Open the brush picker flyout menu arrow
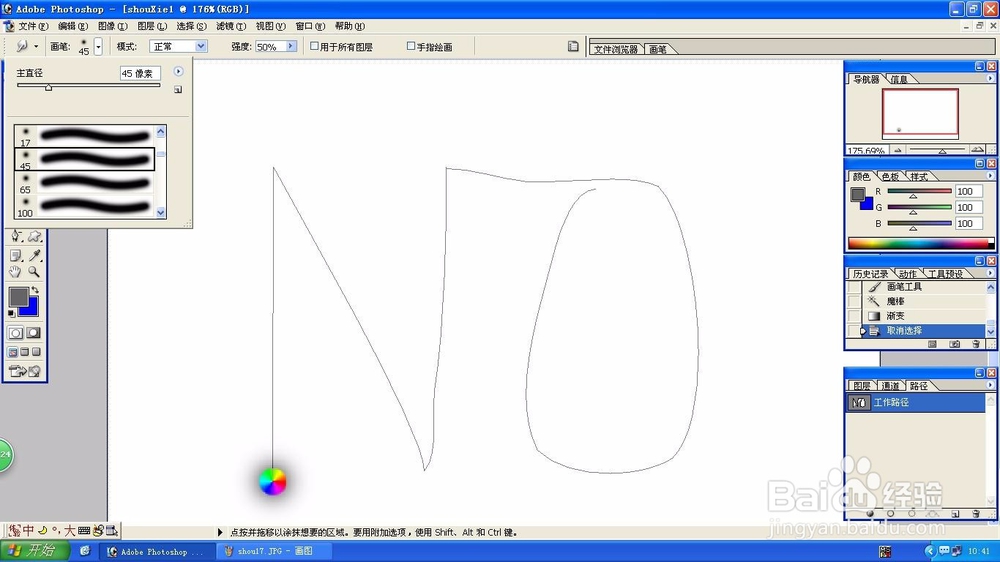Image resolution: width=1000 pixels, height=562 pixels. pos(178,71)
